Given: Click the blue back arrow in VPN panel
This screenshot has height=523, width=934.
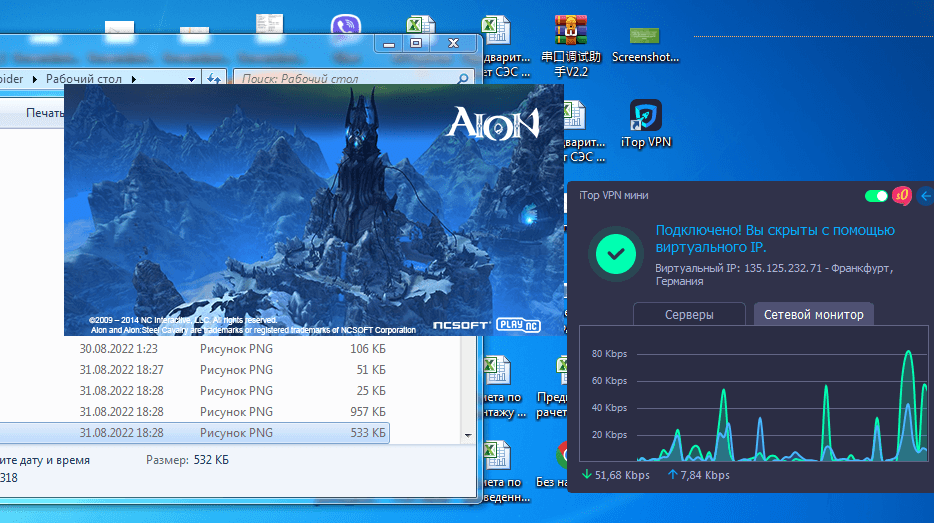Looking at the screenshot, I should 924,196.
